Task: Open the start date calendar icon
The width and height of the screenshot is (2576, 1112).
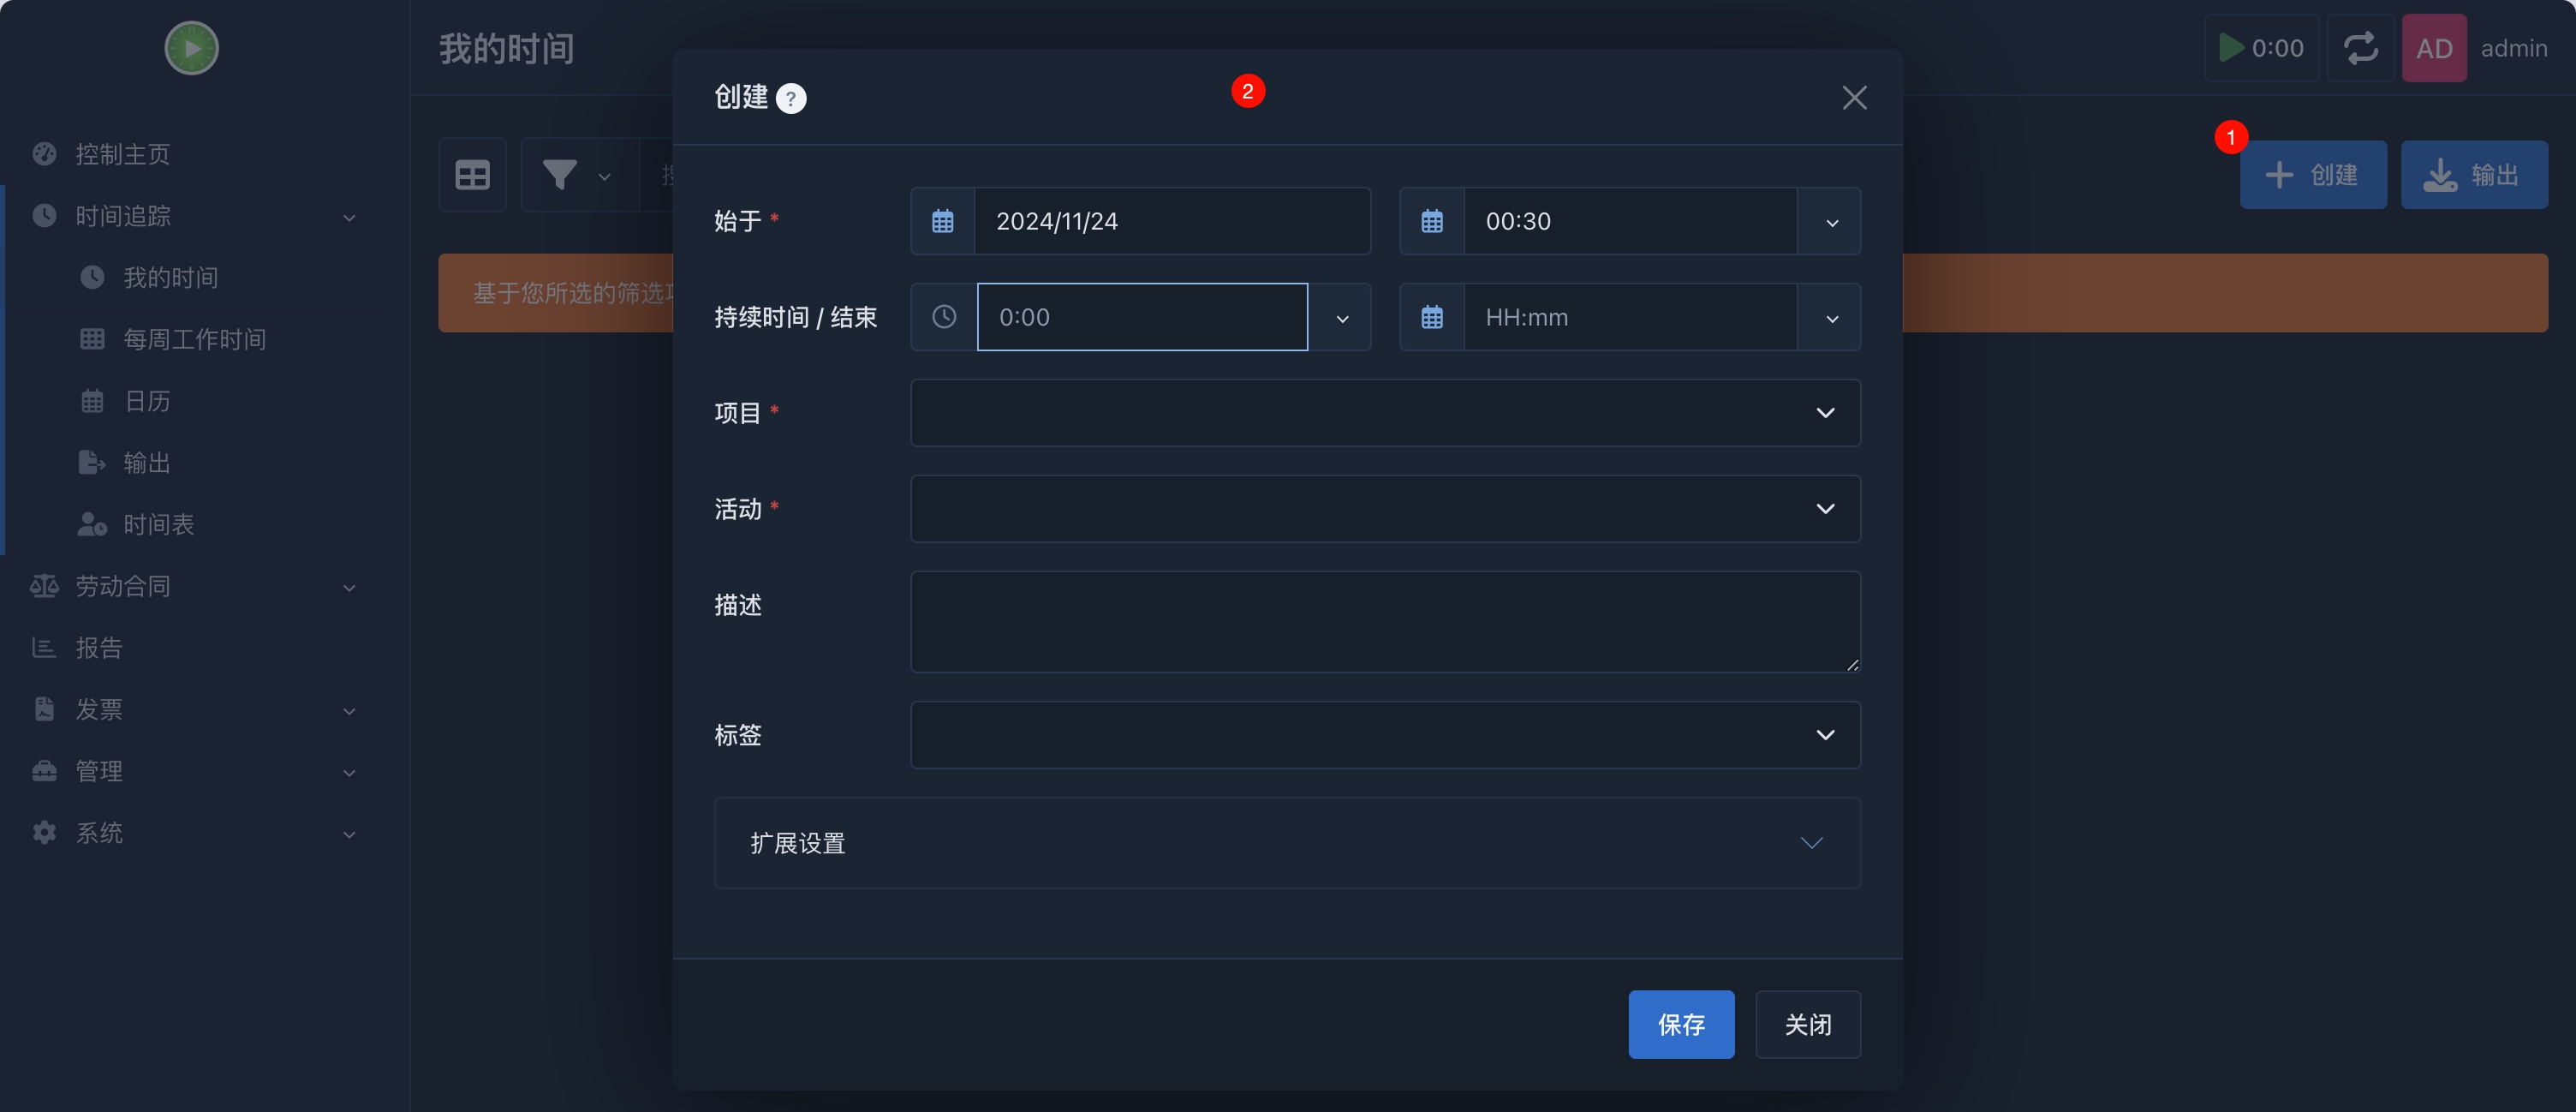Action: [942, 221]
